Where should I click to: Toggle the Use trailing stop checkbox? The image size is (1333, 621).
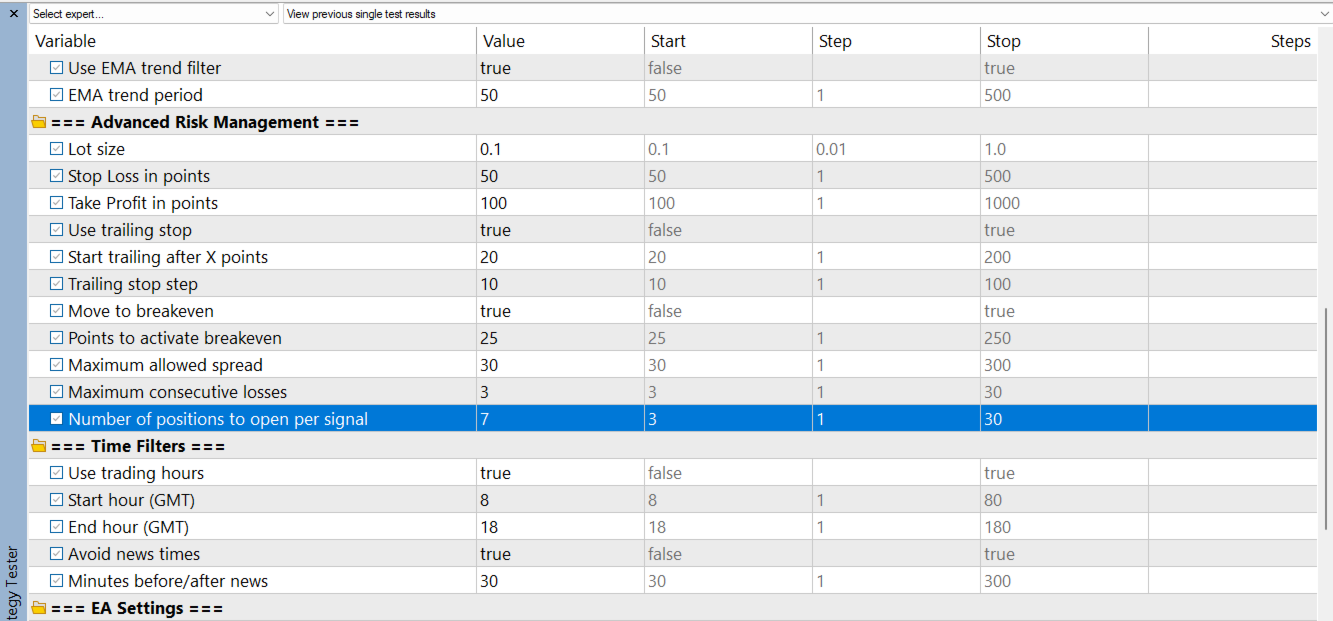(x=56, y=230)
